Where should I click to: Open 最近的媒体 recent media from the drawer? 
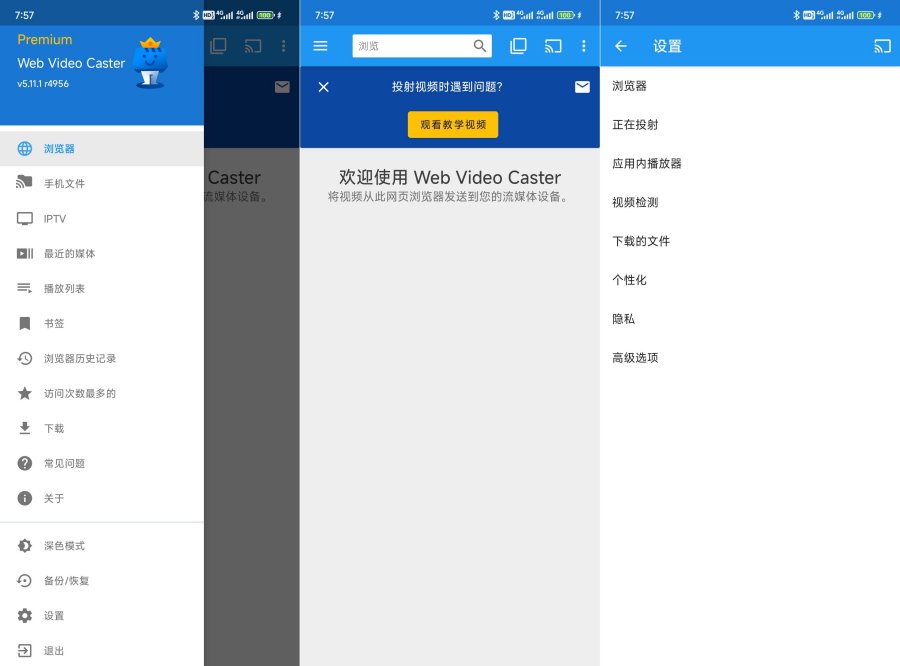[79, 253]
